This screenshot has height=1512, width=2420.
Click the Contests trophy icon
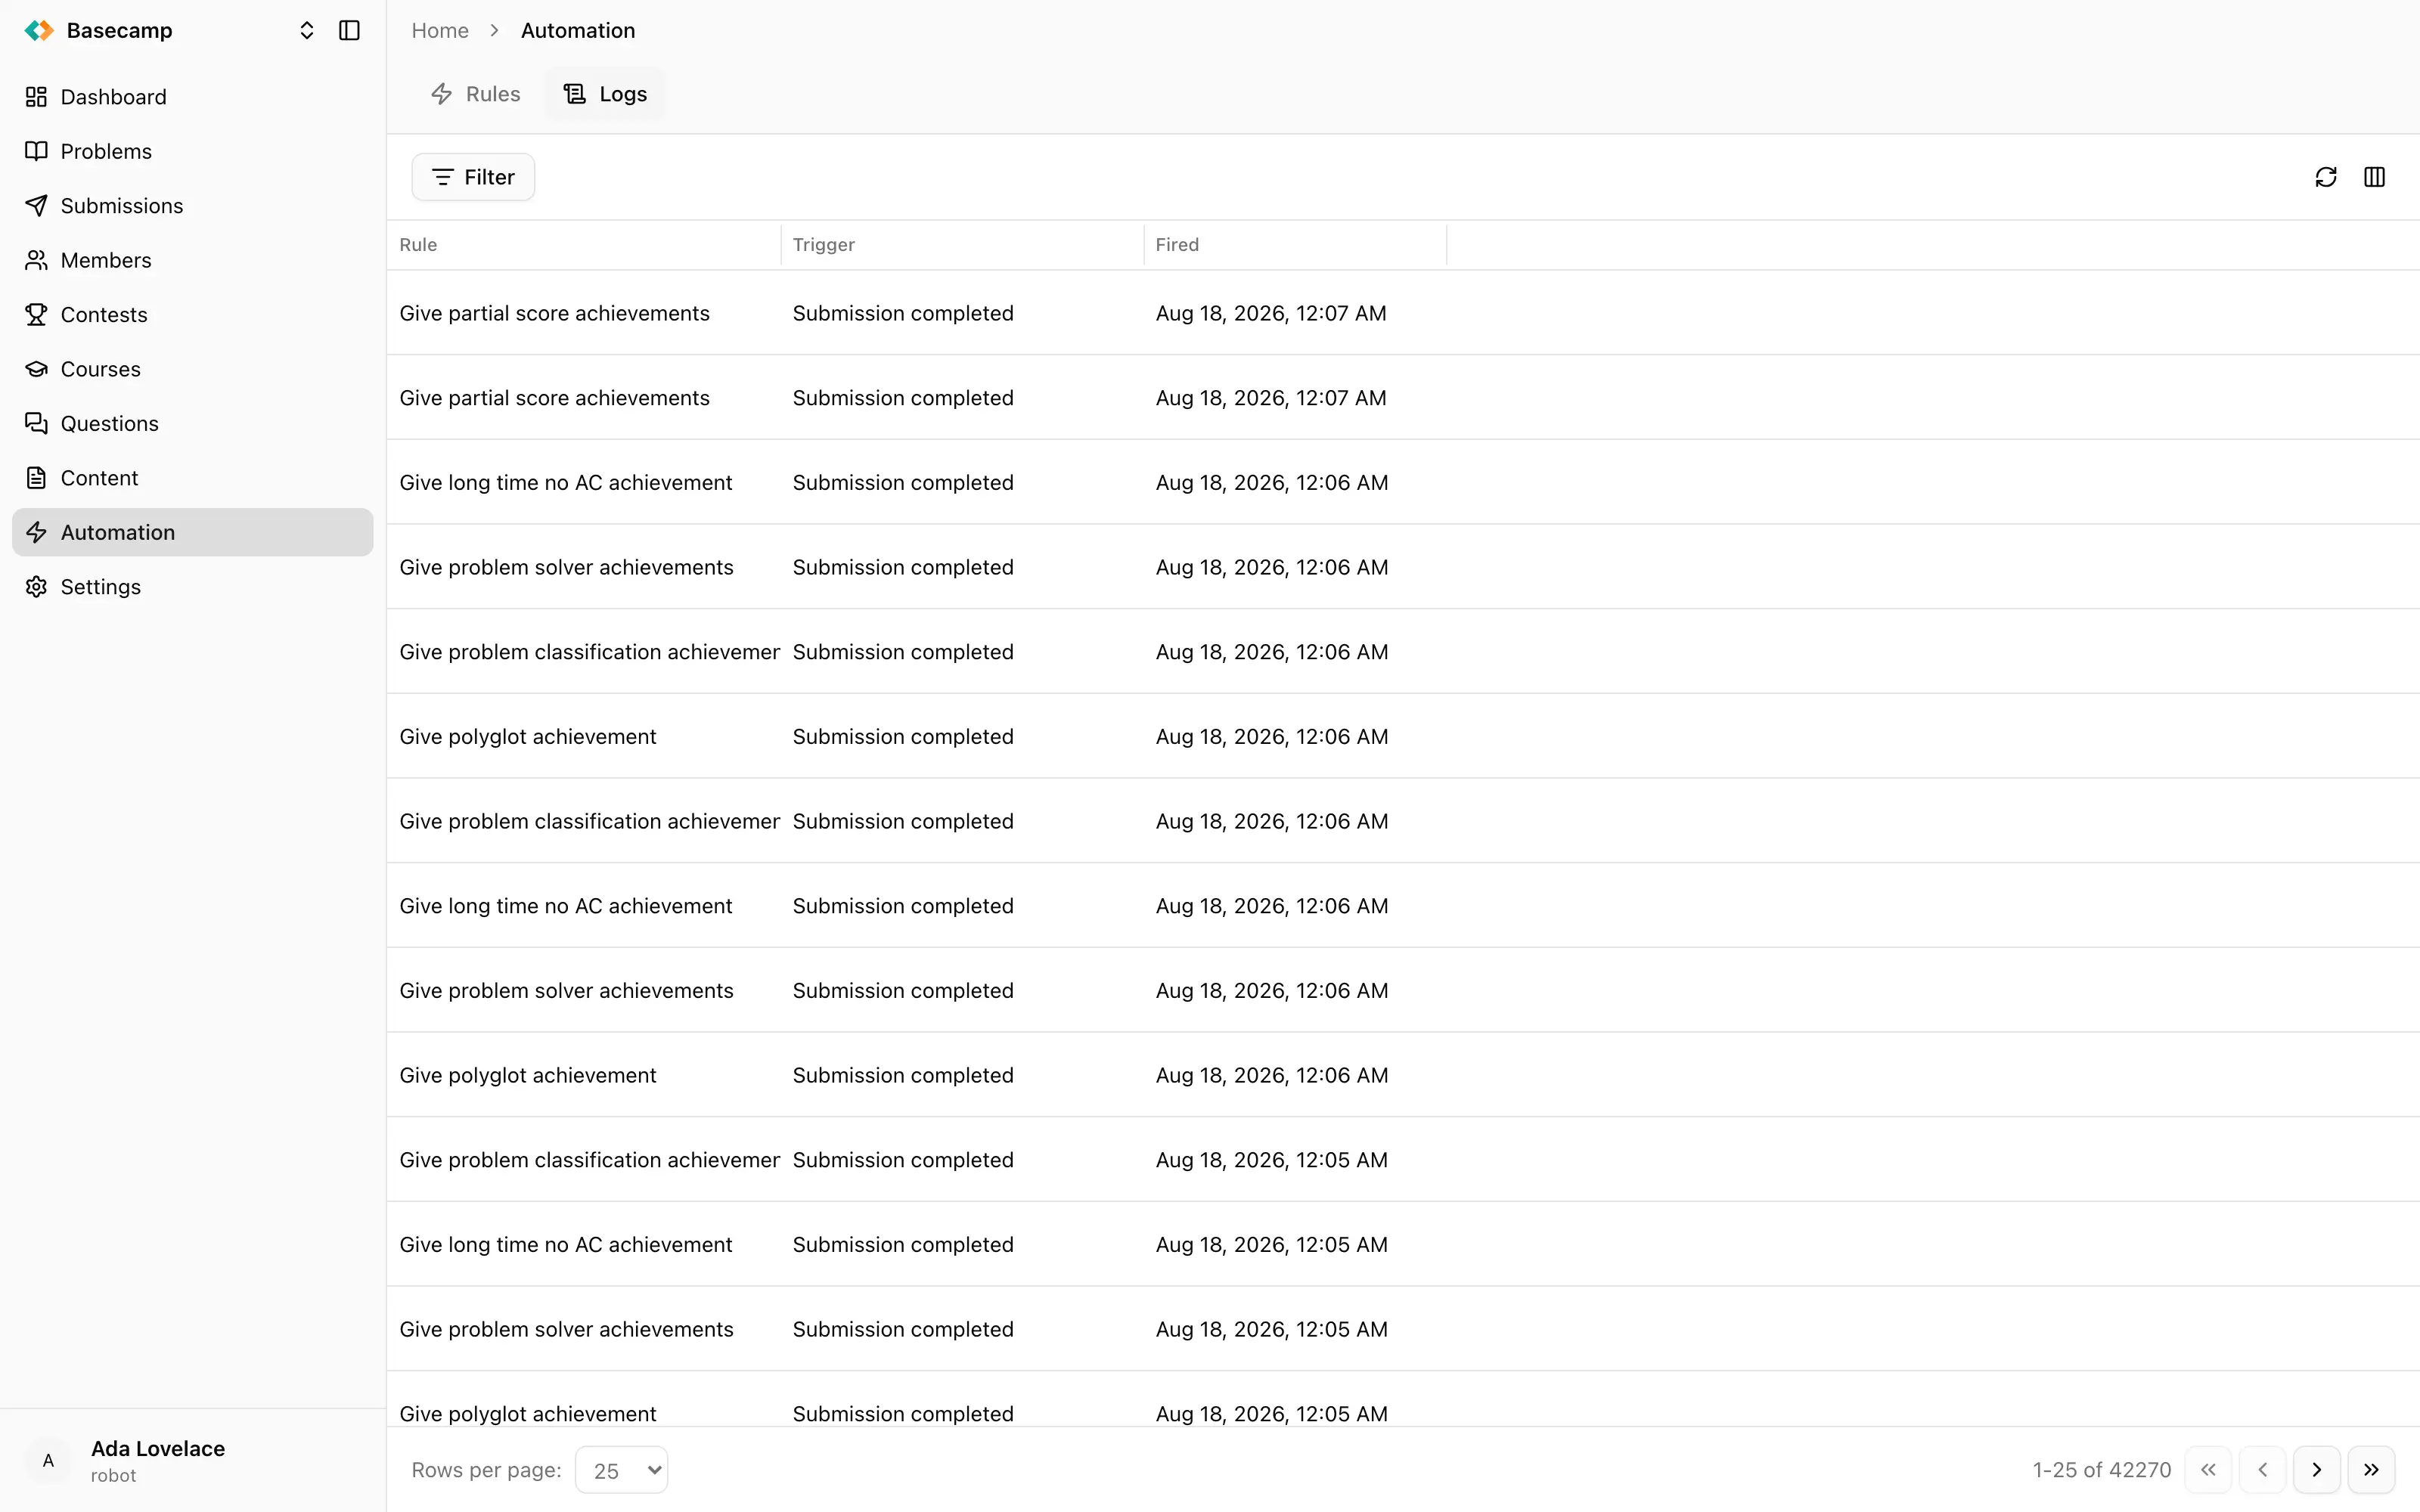pyautogui.click(x=36, y=315)
